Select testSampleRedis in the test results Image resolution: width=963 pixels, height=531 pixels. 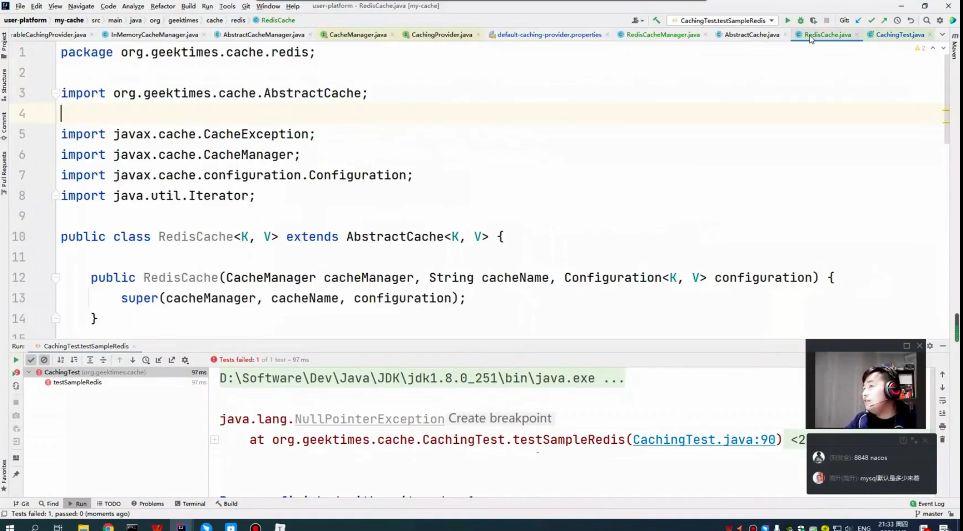click(77, 382)
